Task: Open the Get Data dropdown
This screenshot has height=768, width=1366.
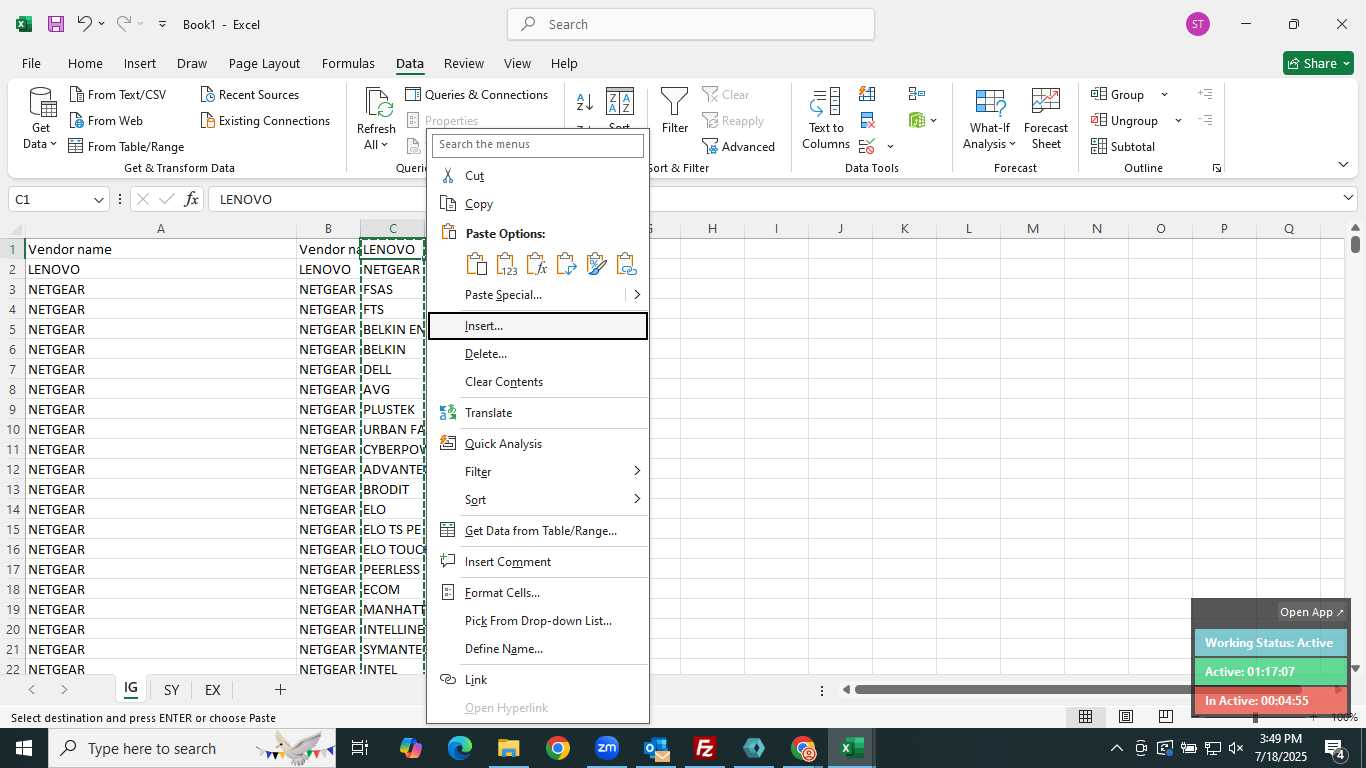Action: click(41, 119)
